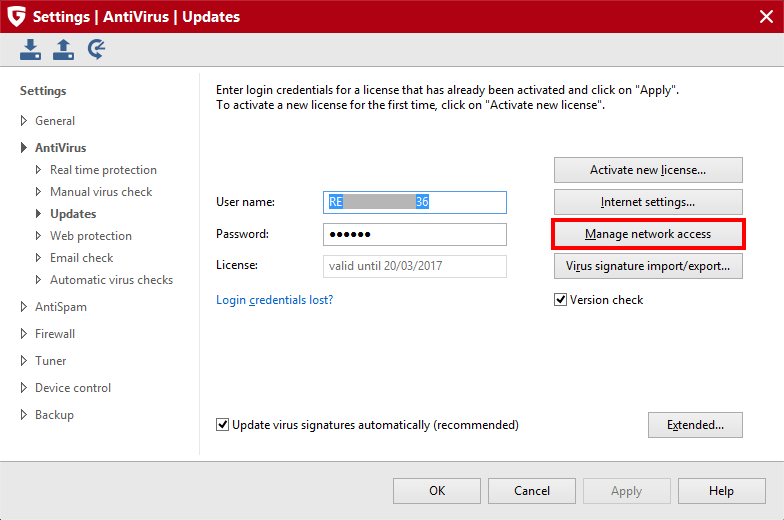Select the Device control category
784x520 pixels.
pos(73,388)
